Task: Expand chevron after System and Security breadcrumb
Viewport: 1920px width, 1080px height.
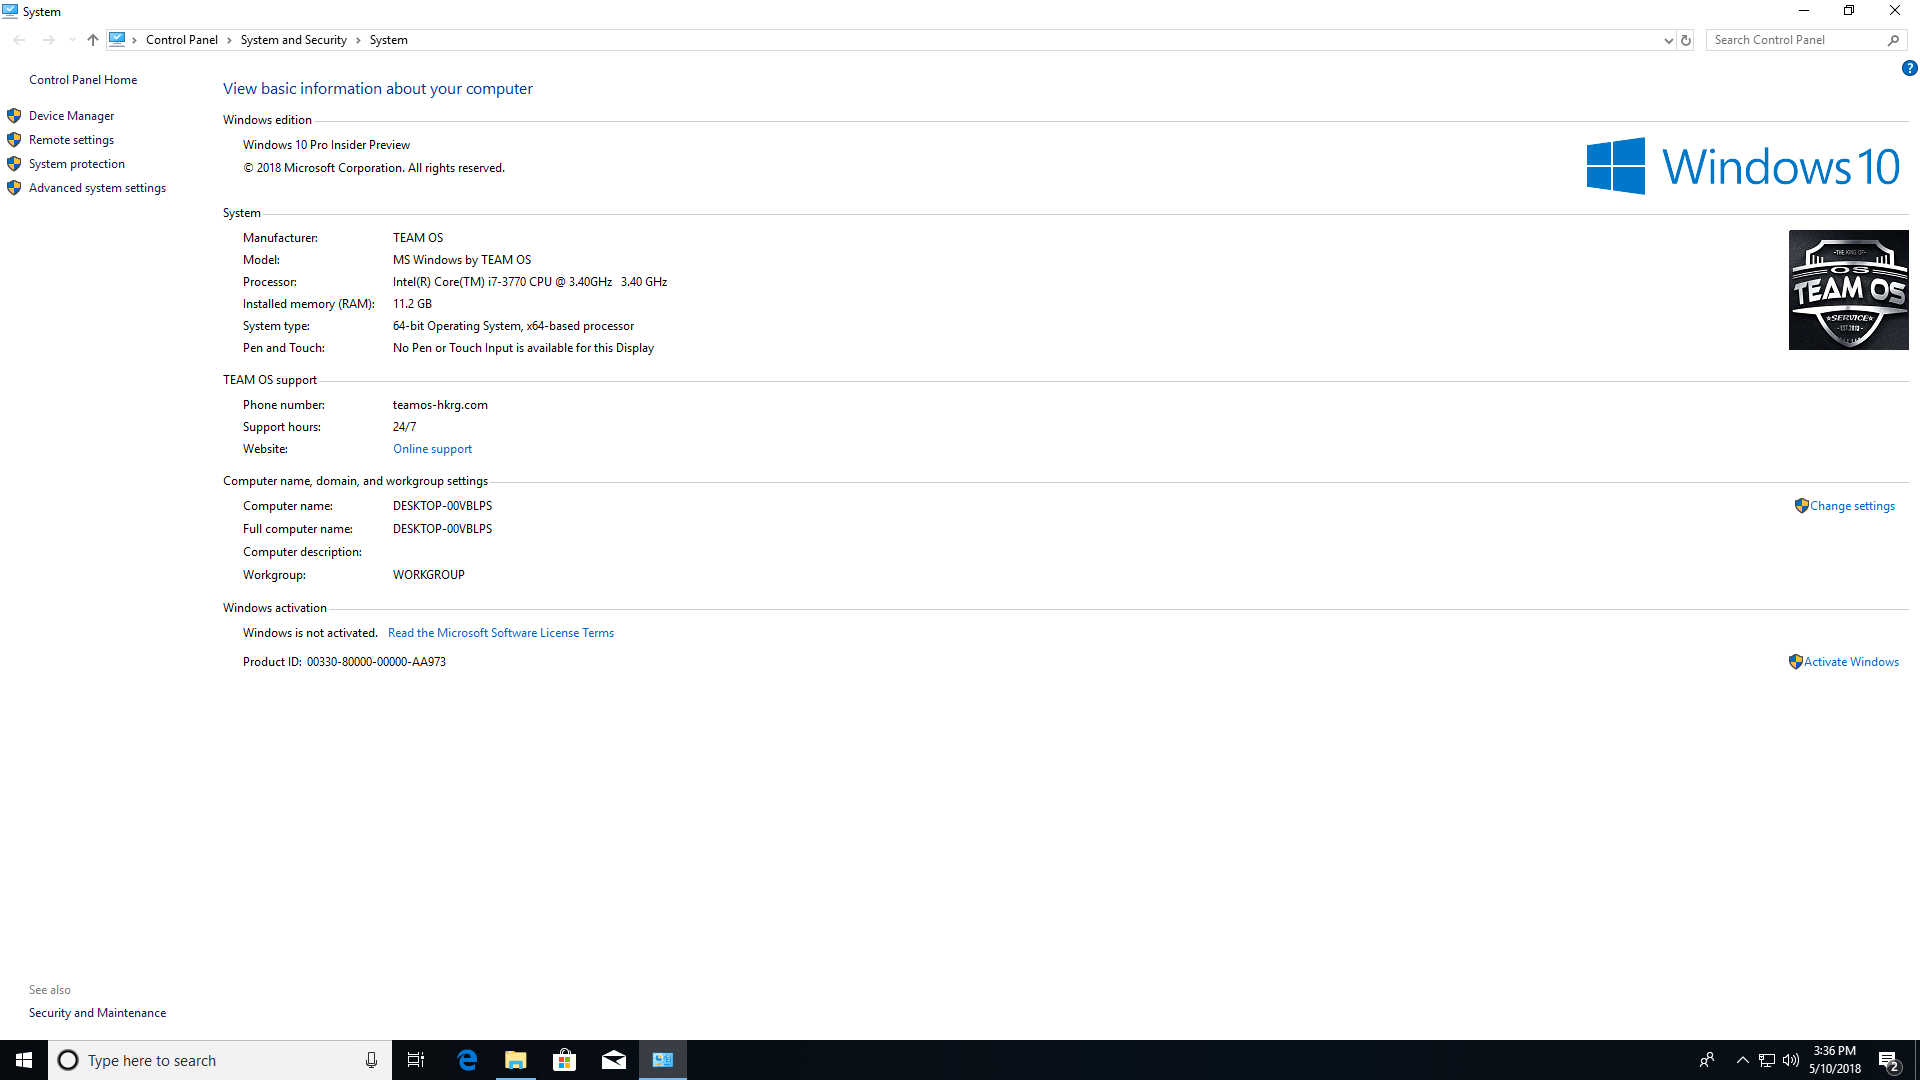Action: click(358, 40)
